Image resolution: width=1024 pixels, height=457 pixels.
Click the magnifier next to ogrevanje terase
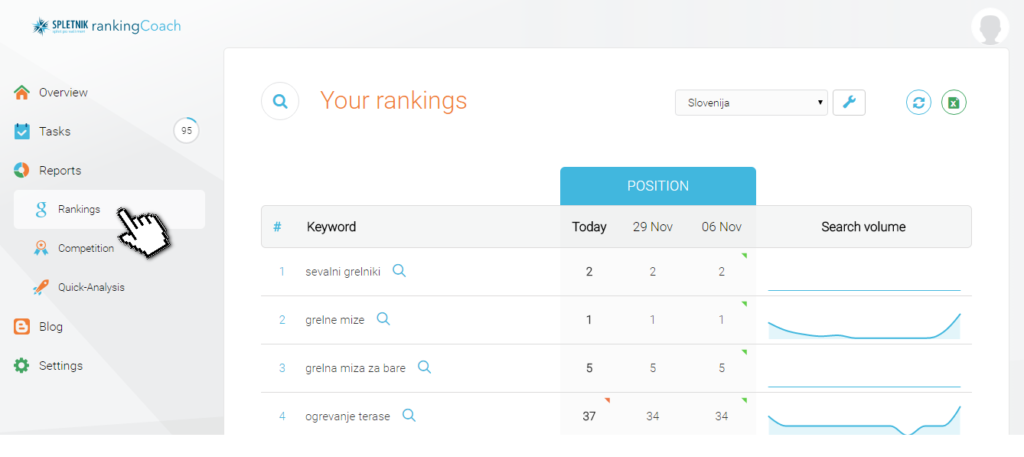click(x=409, y=415)
